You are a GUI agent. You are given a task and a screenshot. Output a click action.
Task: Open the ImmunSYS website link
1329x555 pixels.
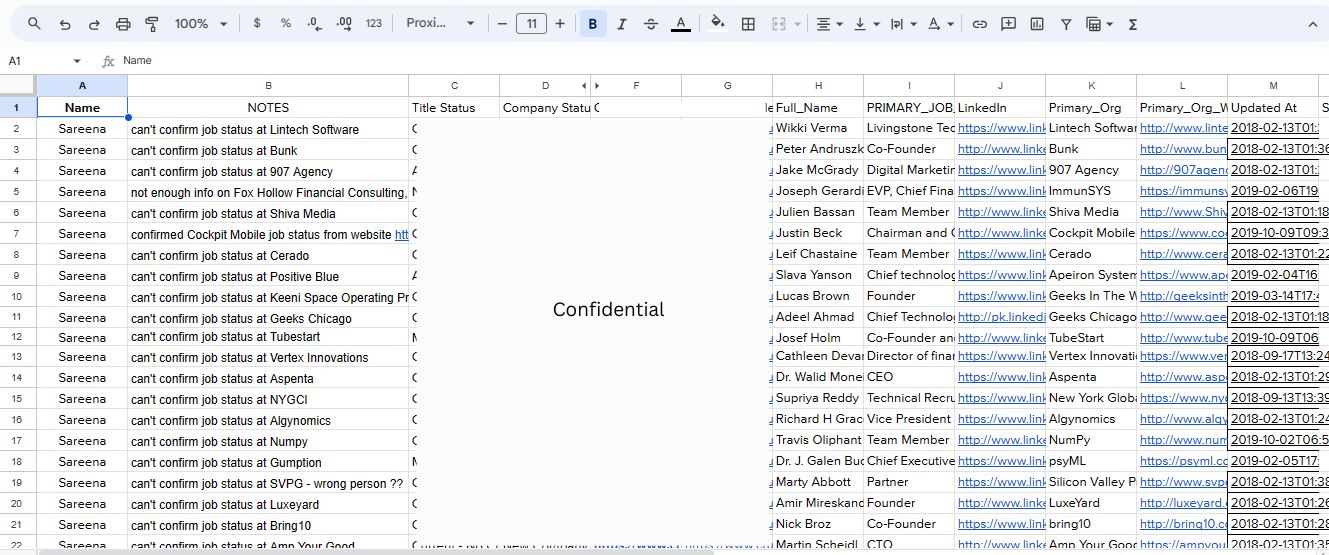1182,191
